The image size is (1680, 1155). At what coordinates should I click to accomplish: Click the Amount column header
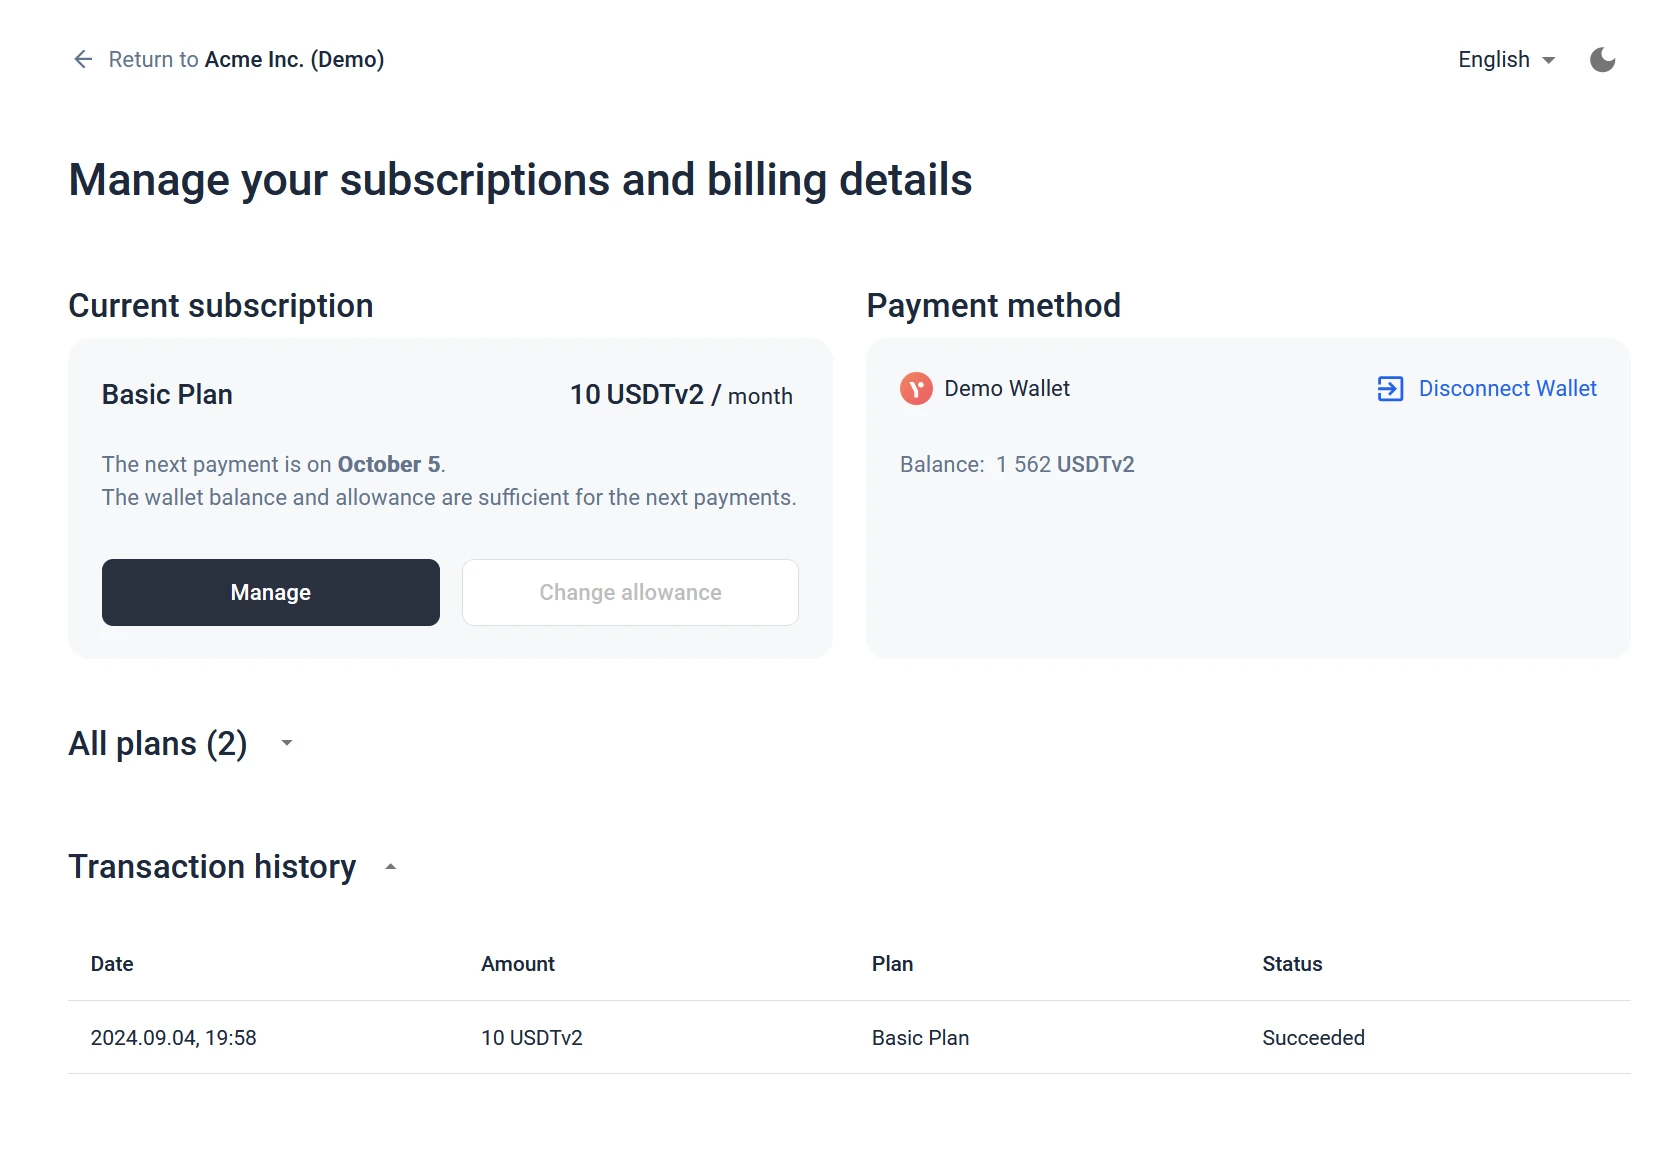(518, 964)
